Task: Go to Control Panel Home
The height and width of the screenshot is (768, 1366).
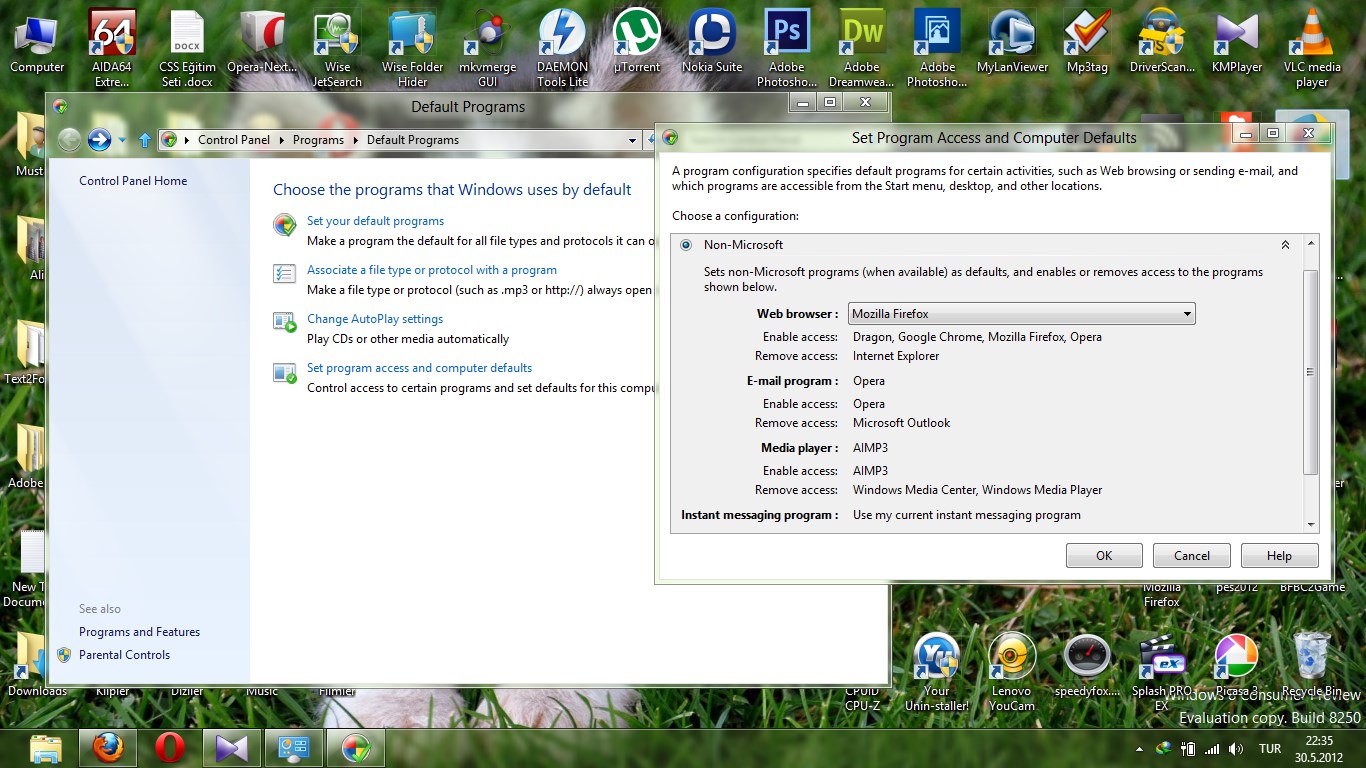Action: pos(133,181)
